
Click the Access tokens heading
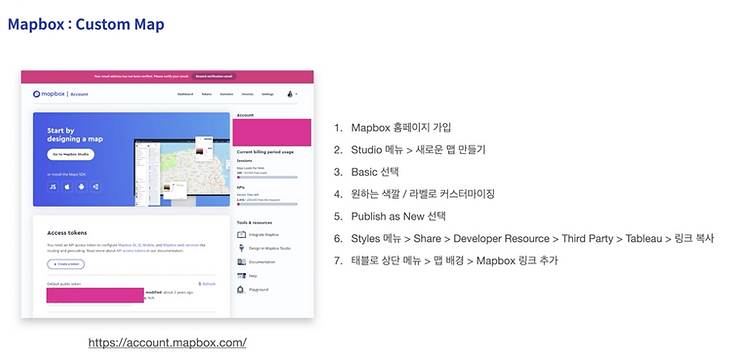(67, 233)
